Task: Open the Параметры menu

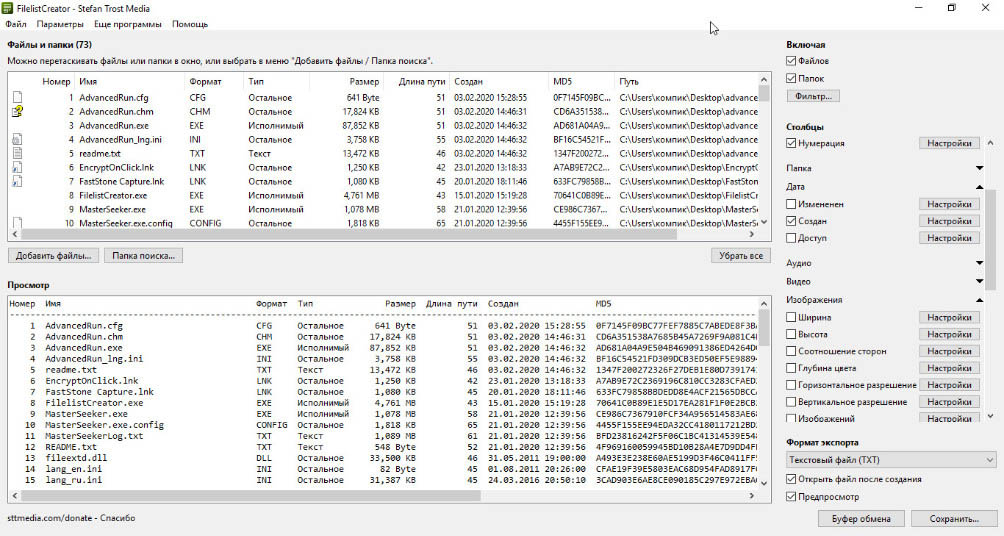Action: 60,24
